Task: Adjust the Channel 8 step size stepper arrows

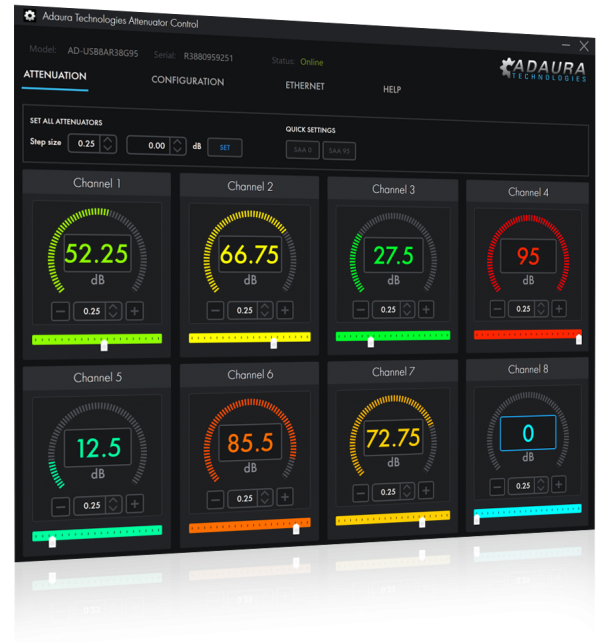Action: pos(541,486)
